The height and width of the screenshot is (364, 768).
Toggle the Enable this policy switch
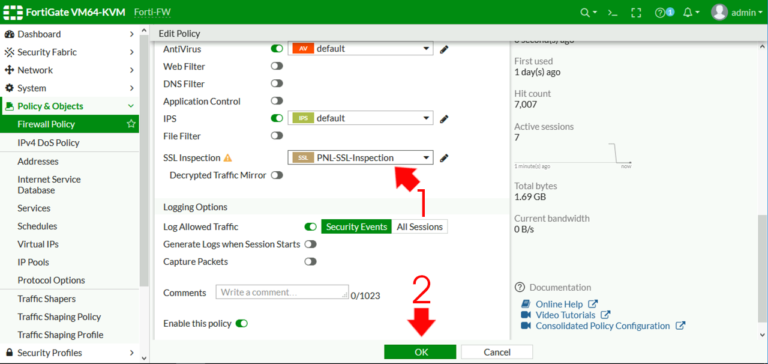pyautogui.click(x=241, y=324)
